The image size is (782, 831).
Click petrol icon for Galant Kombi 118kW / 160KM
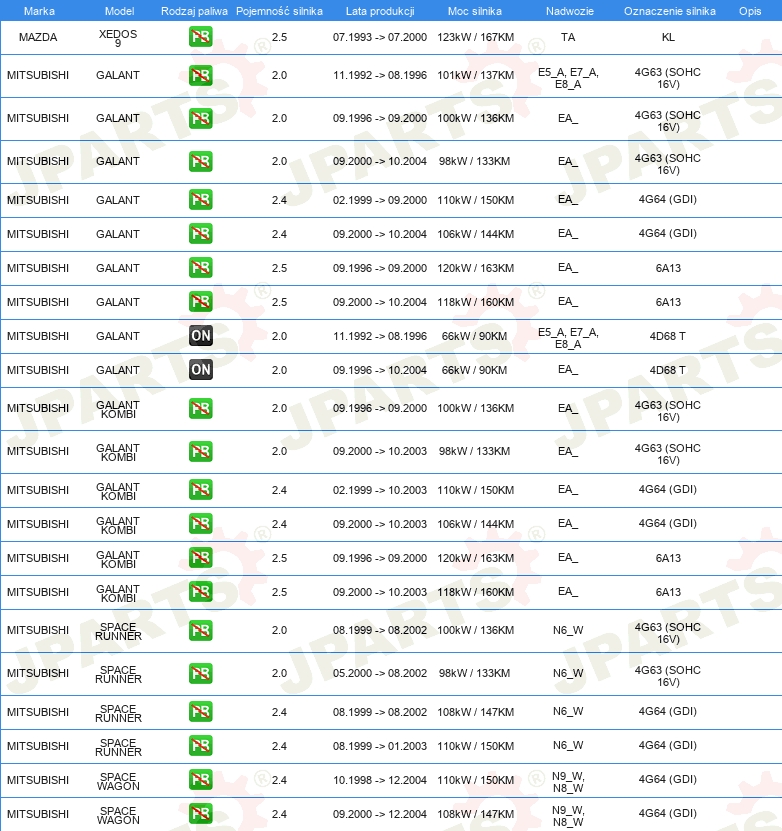coord(201,591)
